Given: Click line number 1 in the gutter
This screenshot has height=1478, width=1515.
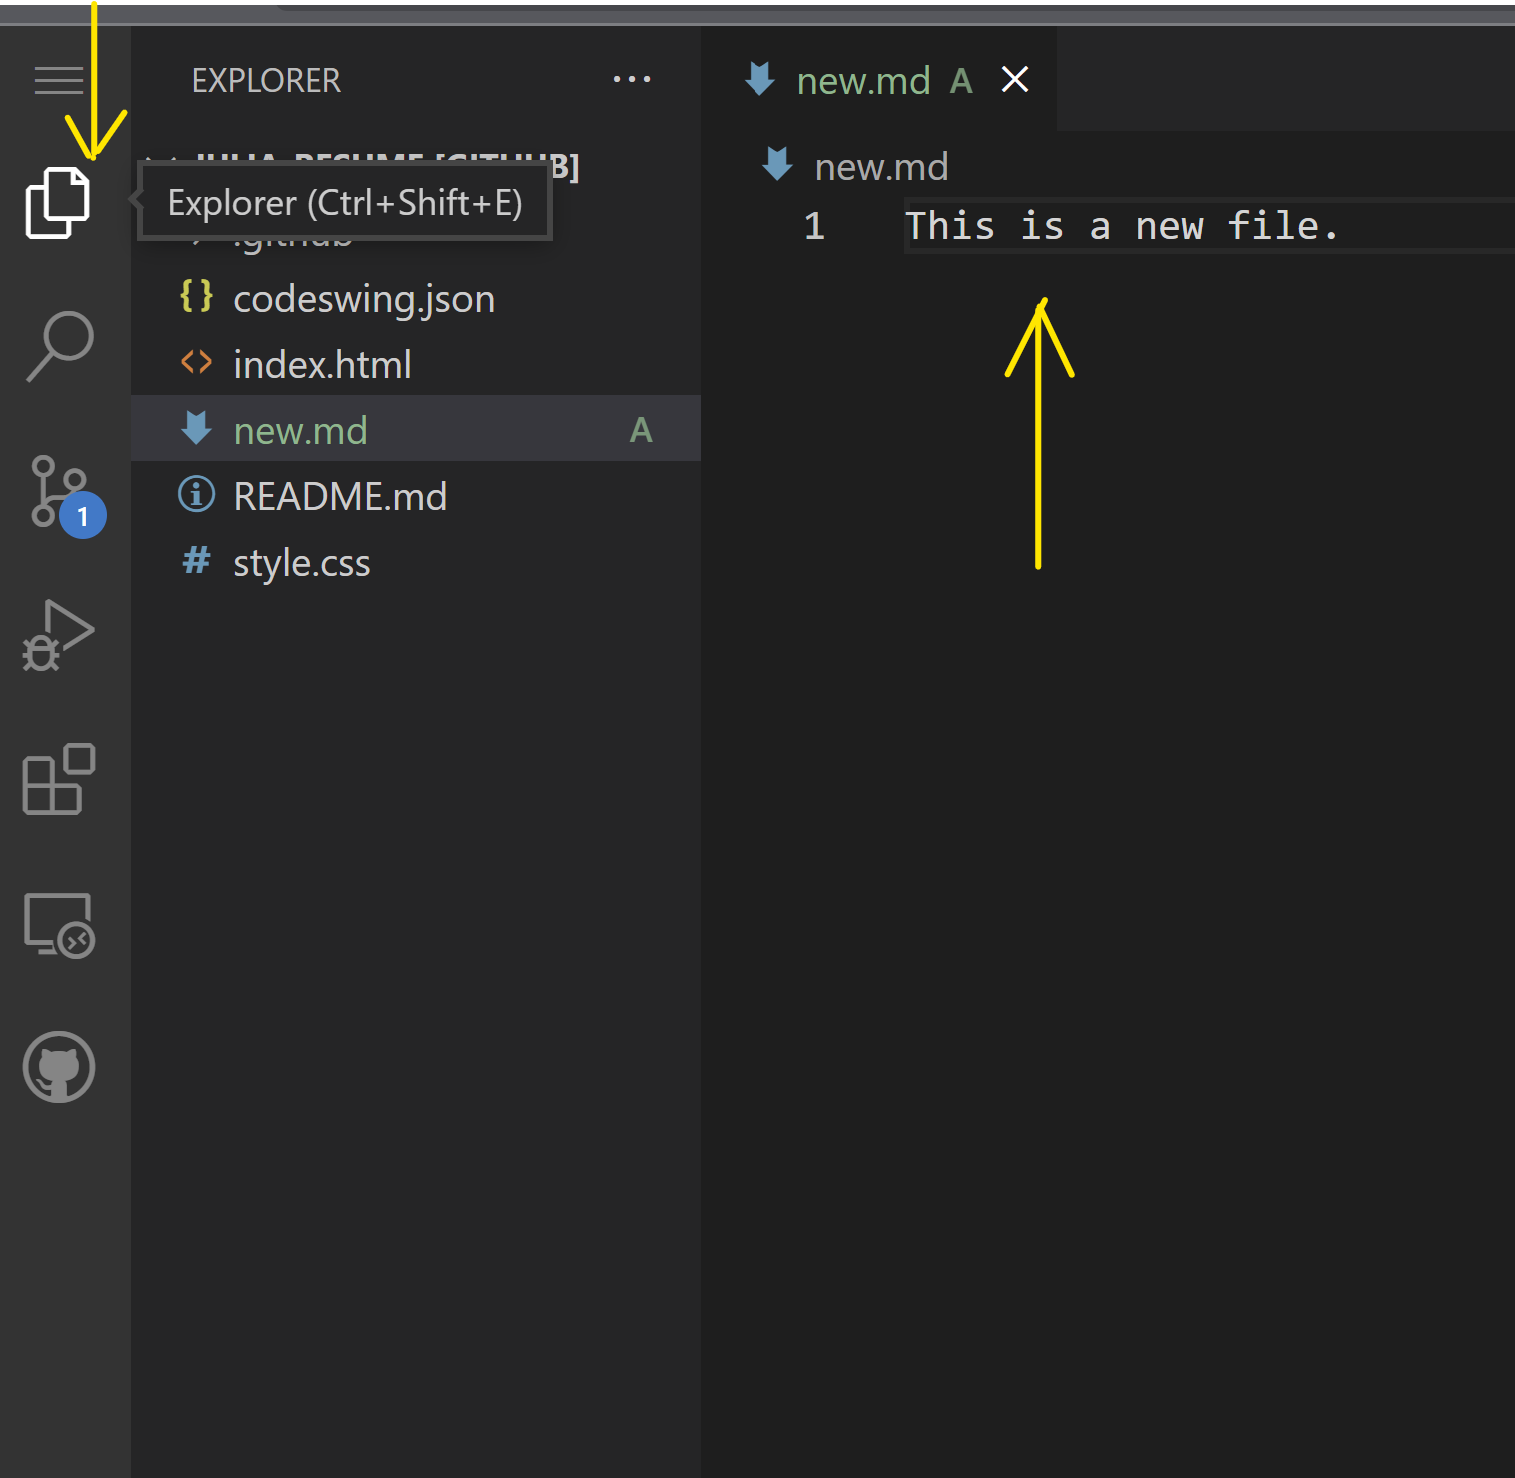Looking at the screenshot, I should coord(814,226).
